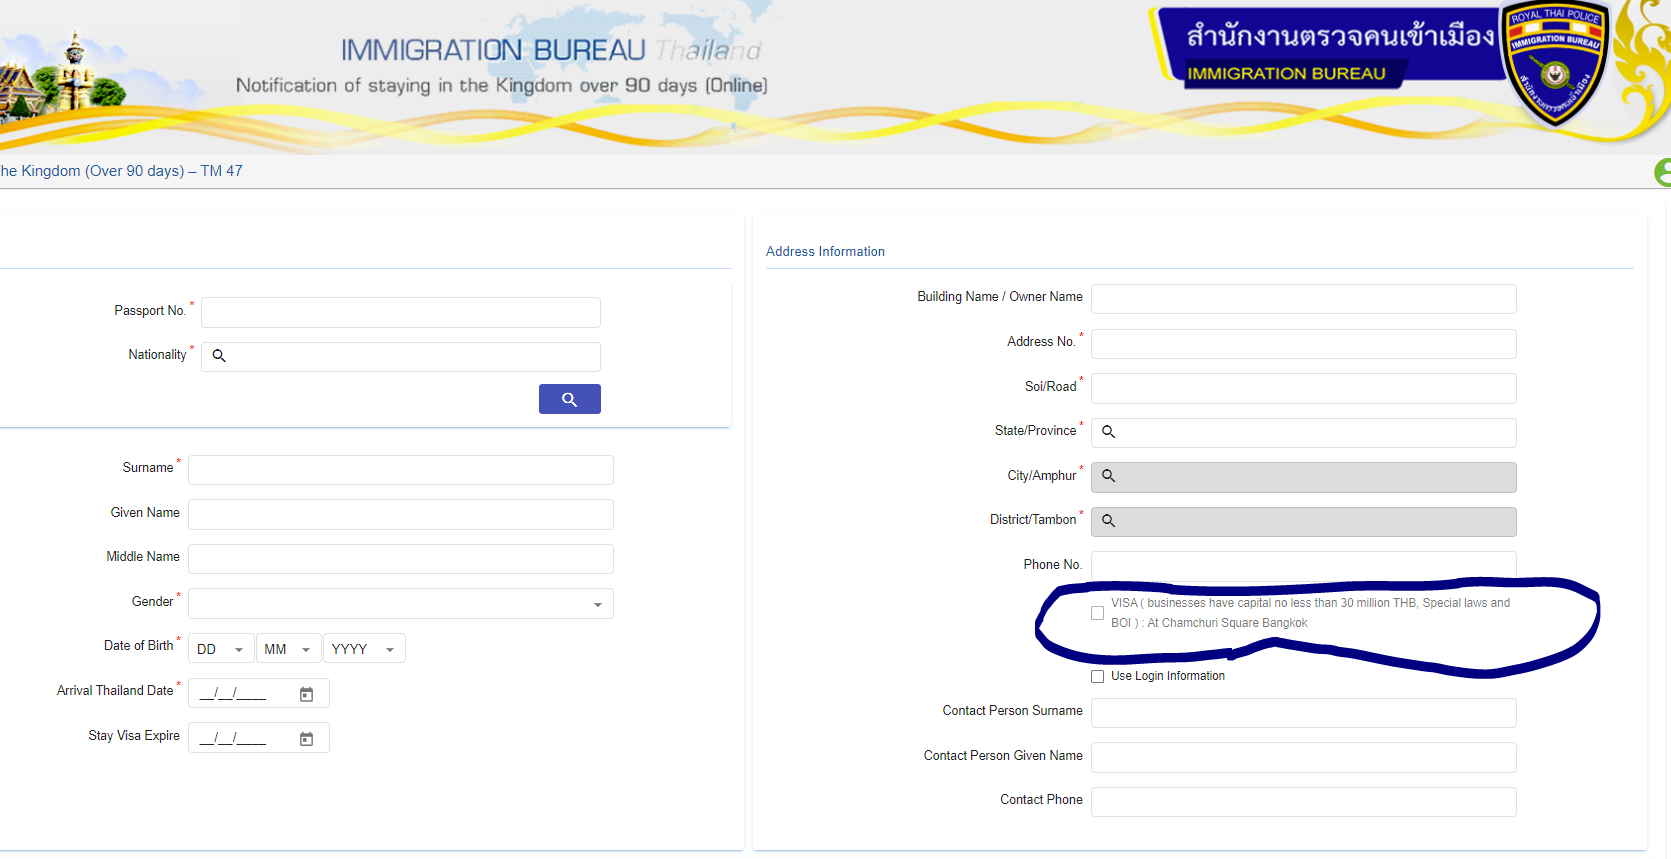Open the YYYY year of birth dropdown
The height and width of the screenshot is (859, 1671).
363,649
